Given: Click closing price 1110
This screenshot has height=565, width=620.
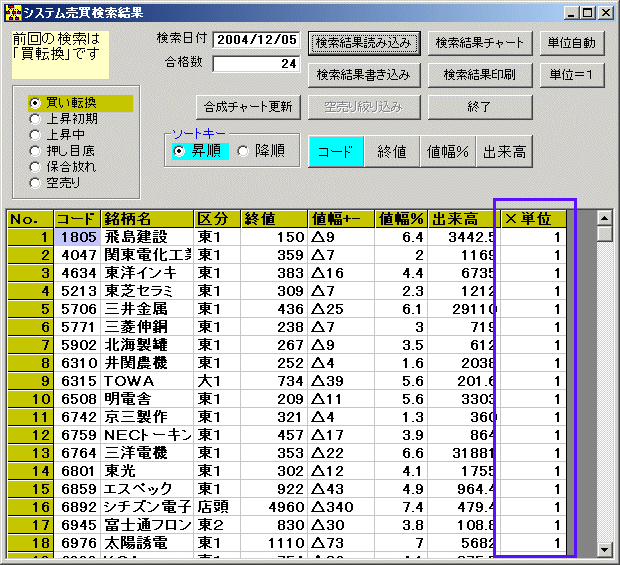Looking at the screenshot, I should (x=274, y=543).
